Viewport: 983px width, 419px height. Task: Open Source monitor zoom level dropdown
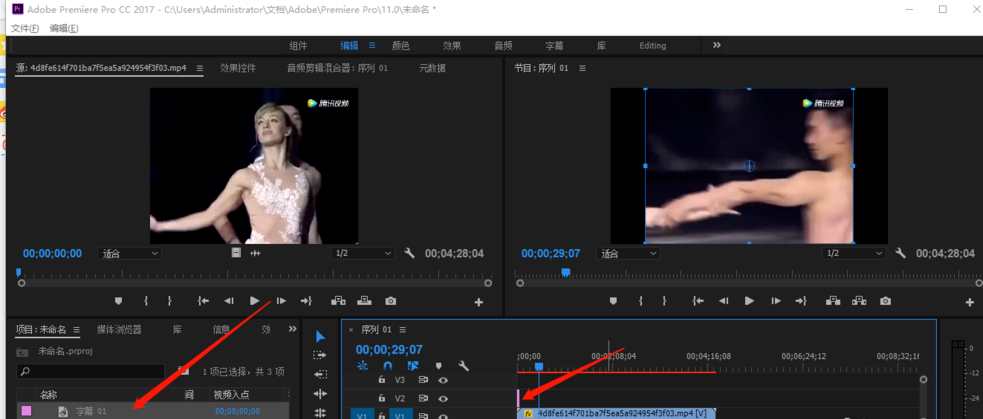click(130, 254)
